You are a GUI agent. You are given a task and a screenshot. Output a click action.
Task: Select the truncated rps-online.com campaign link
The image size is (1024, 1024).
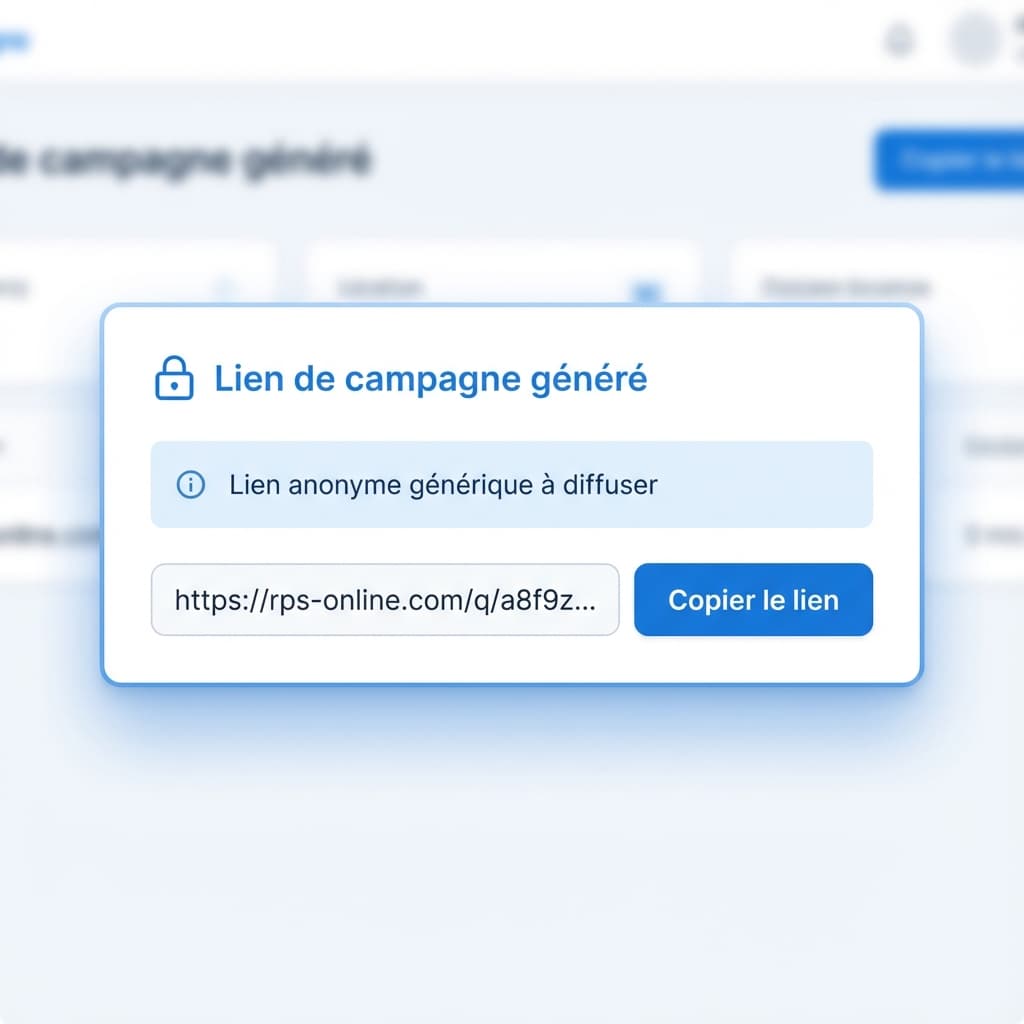point(385,600)
